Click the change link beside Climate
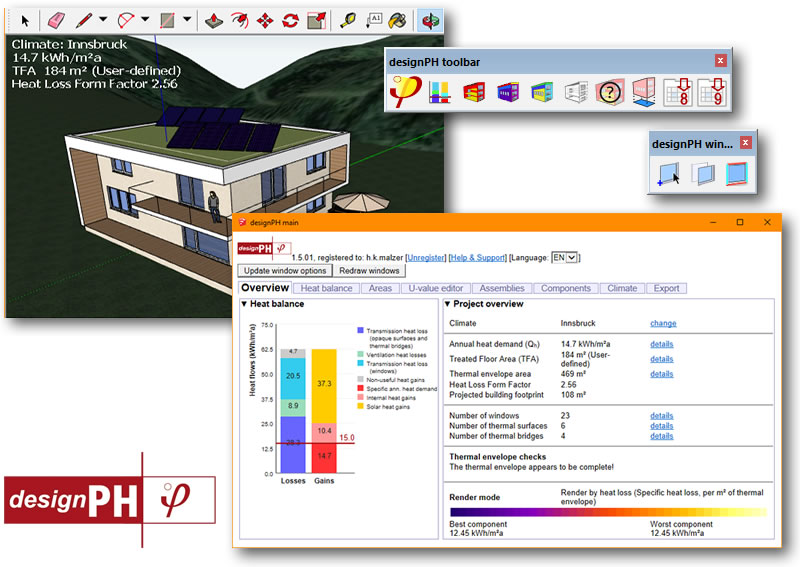This screenshot has width=800, height=567. coord(663,324)
